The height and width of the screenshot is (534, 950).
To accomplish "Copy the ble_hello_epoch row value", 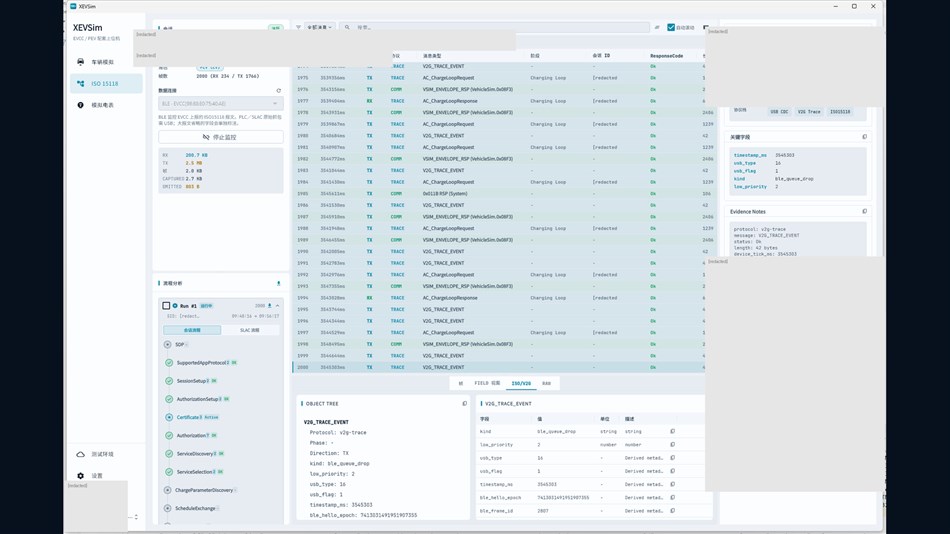I will click(x=673, y=498).
